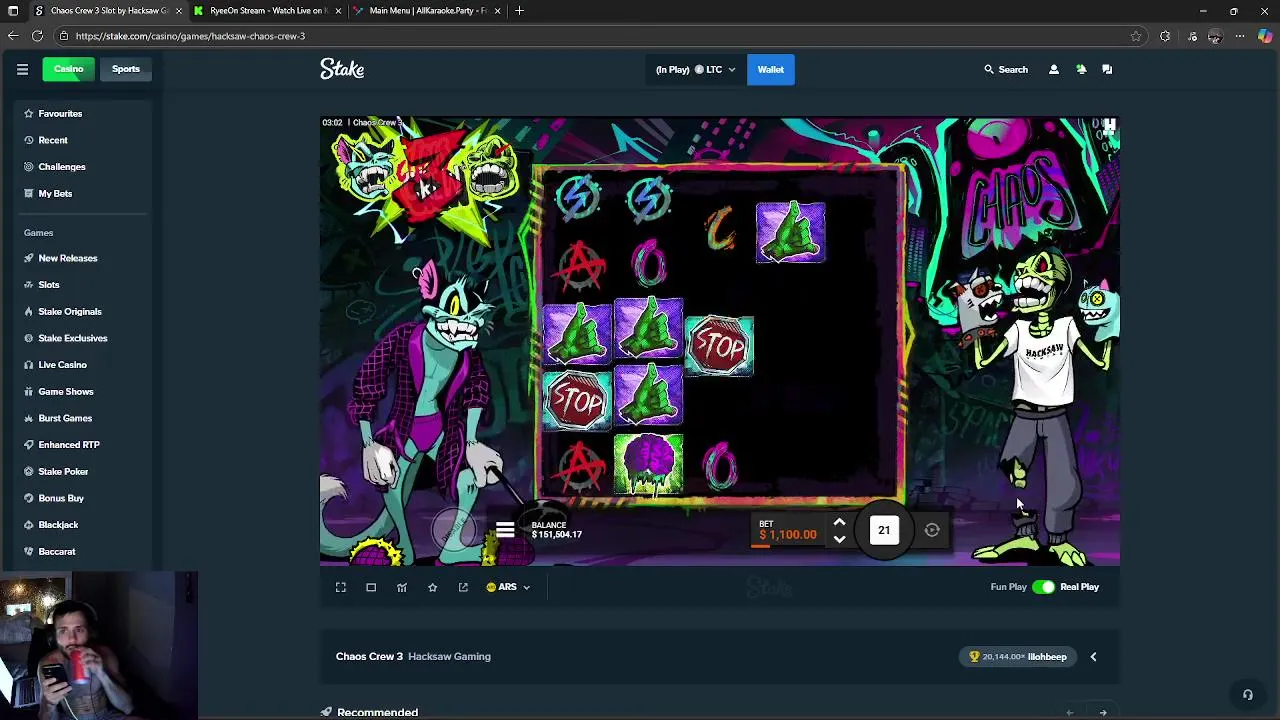Open live stats chart icon
The height and width of the screenshot is (720, 1280).
[x=402, y=587]
